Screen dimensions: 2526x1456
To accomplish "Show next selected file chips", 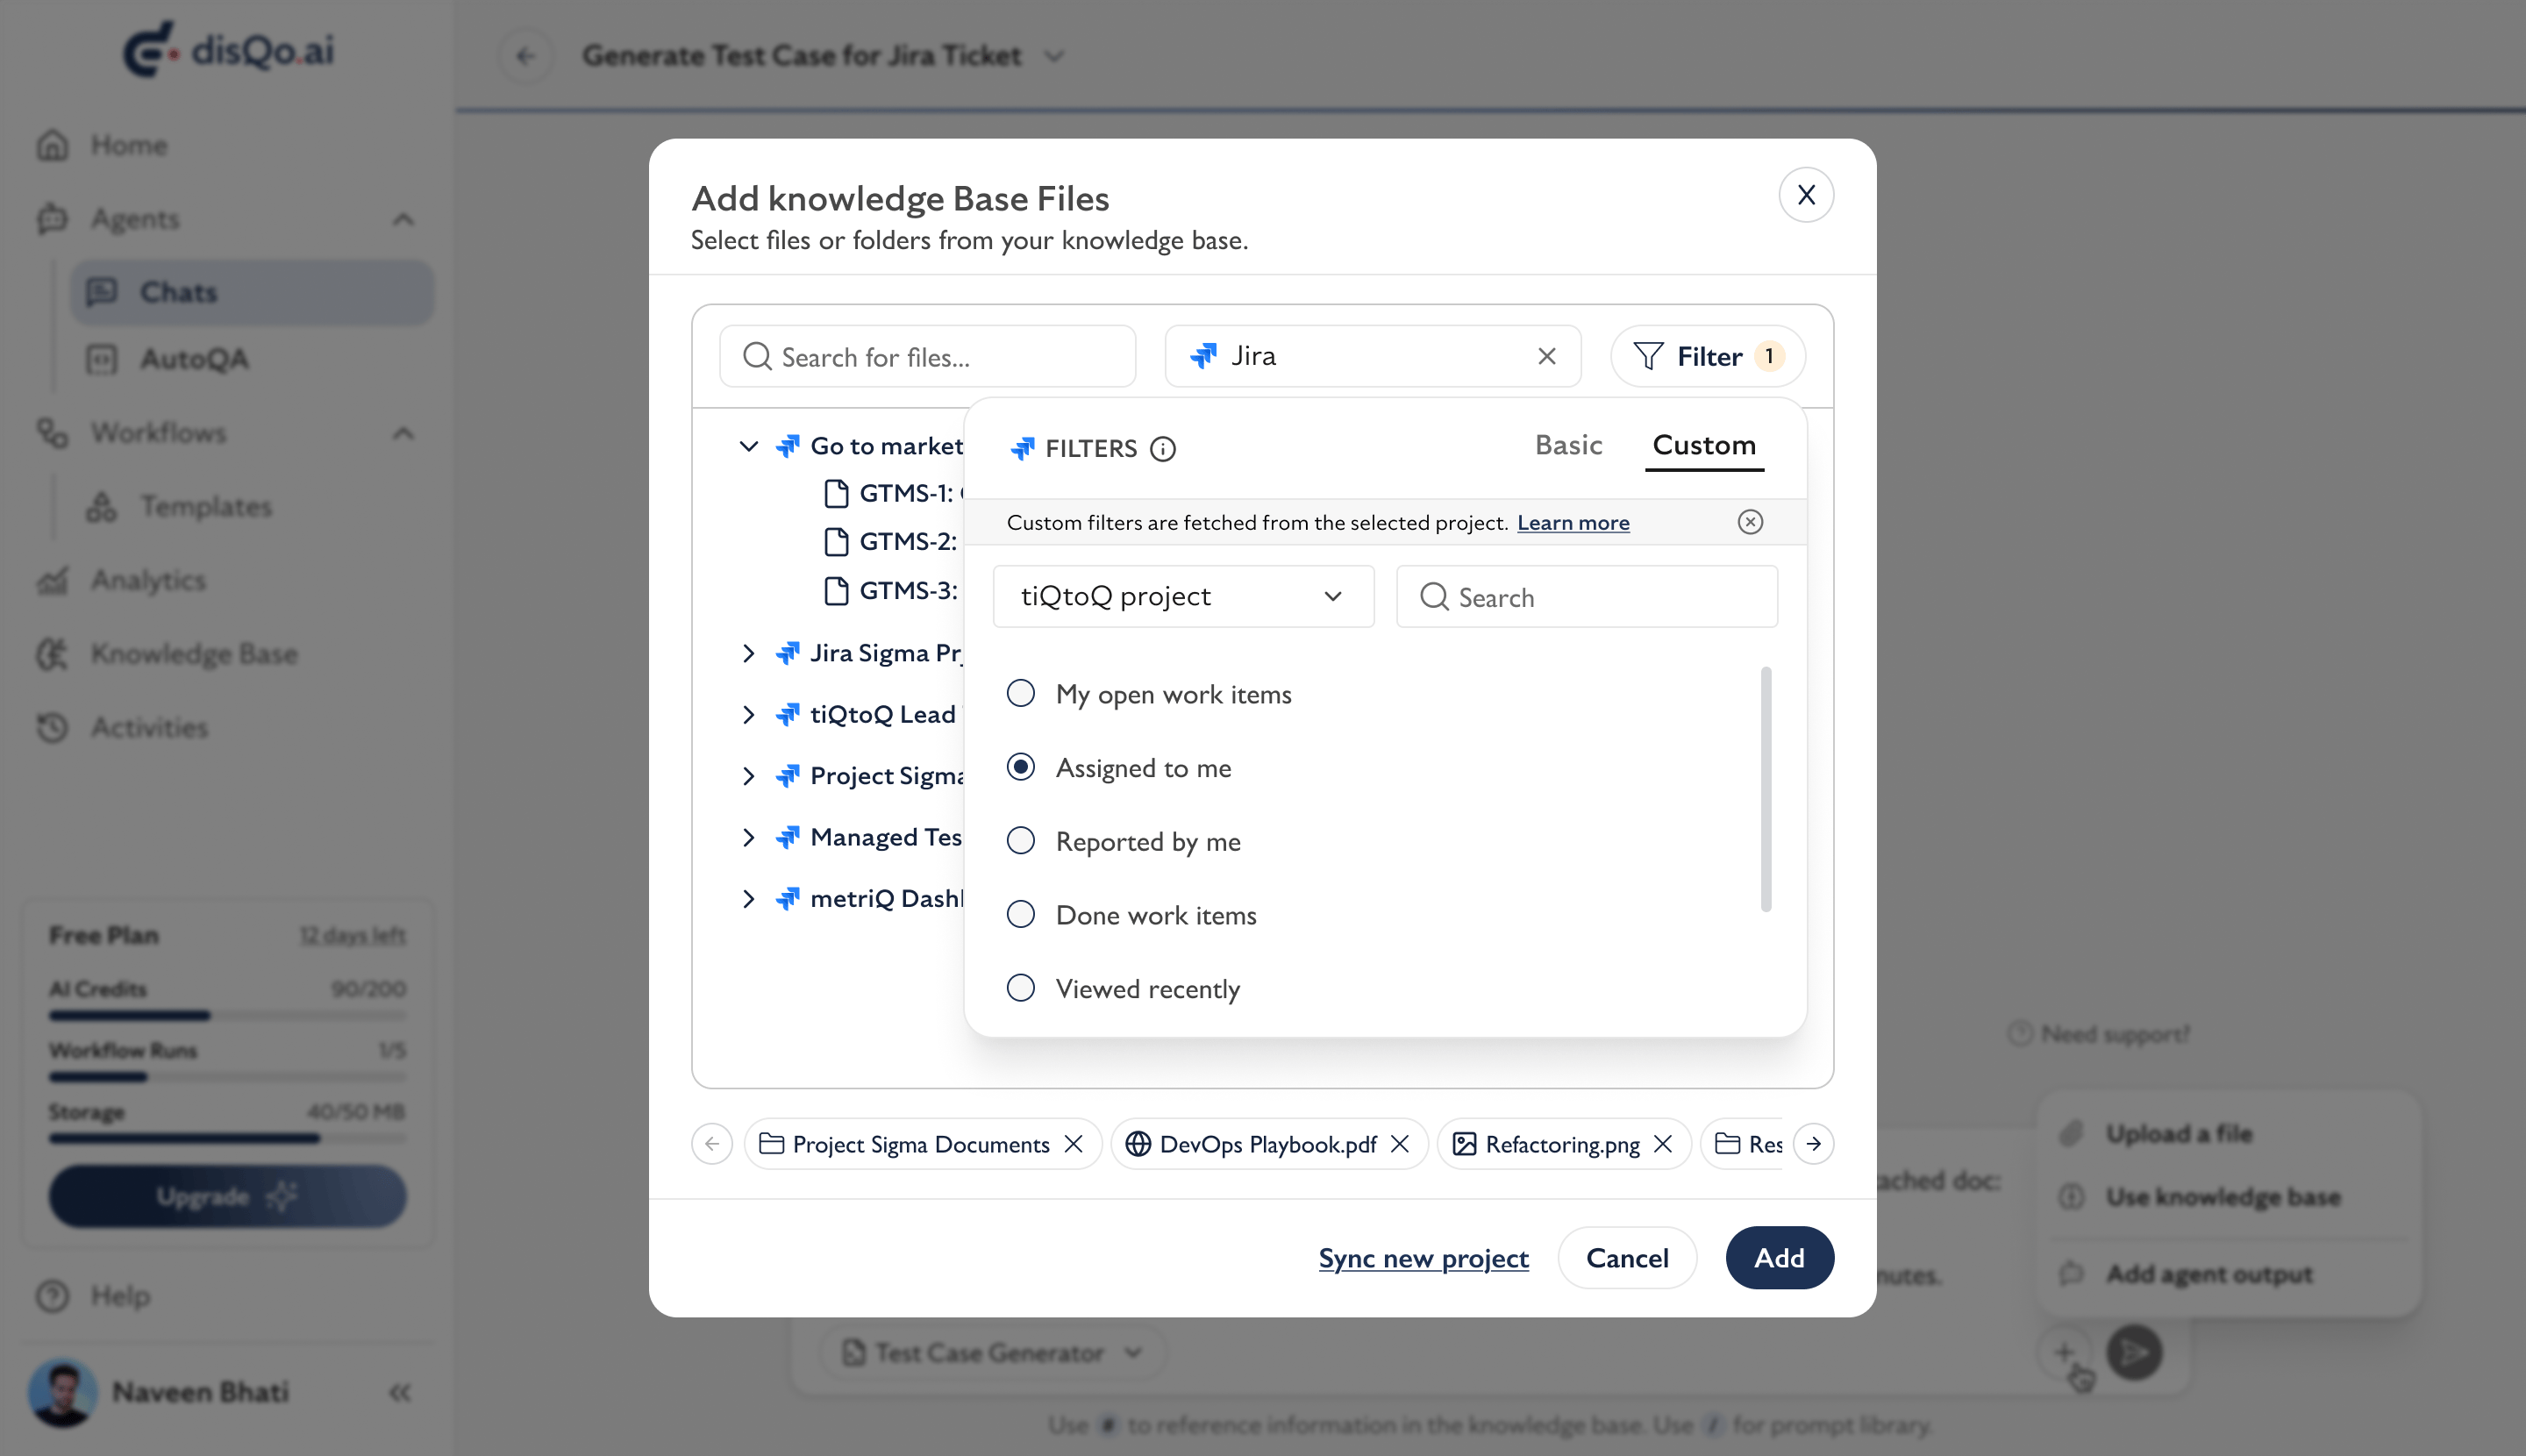I will (1813, 1143).
